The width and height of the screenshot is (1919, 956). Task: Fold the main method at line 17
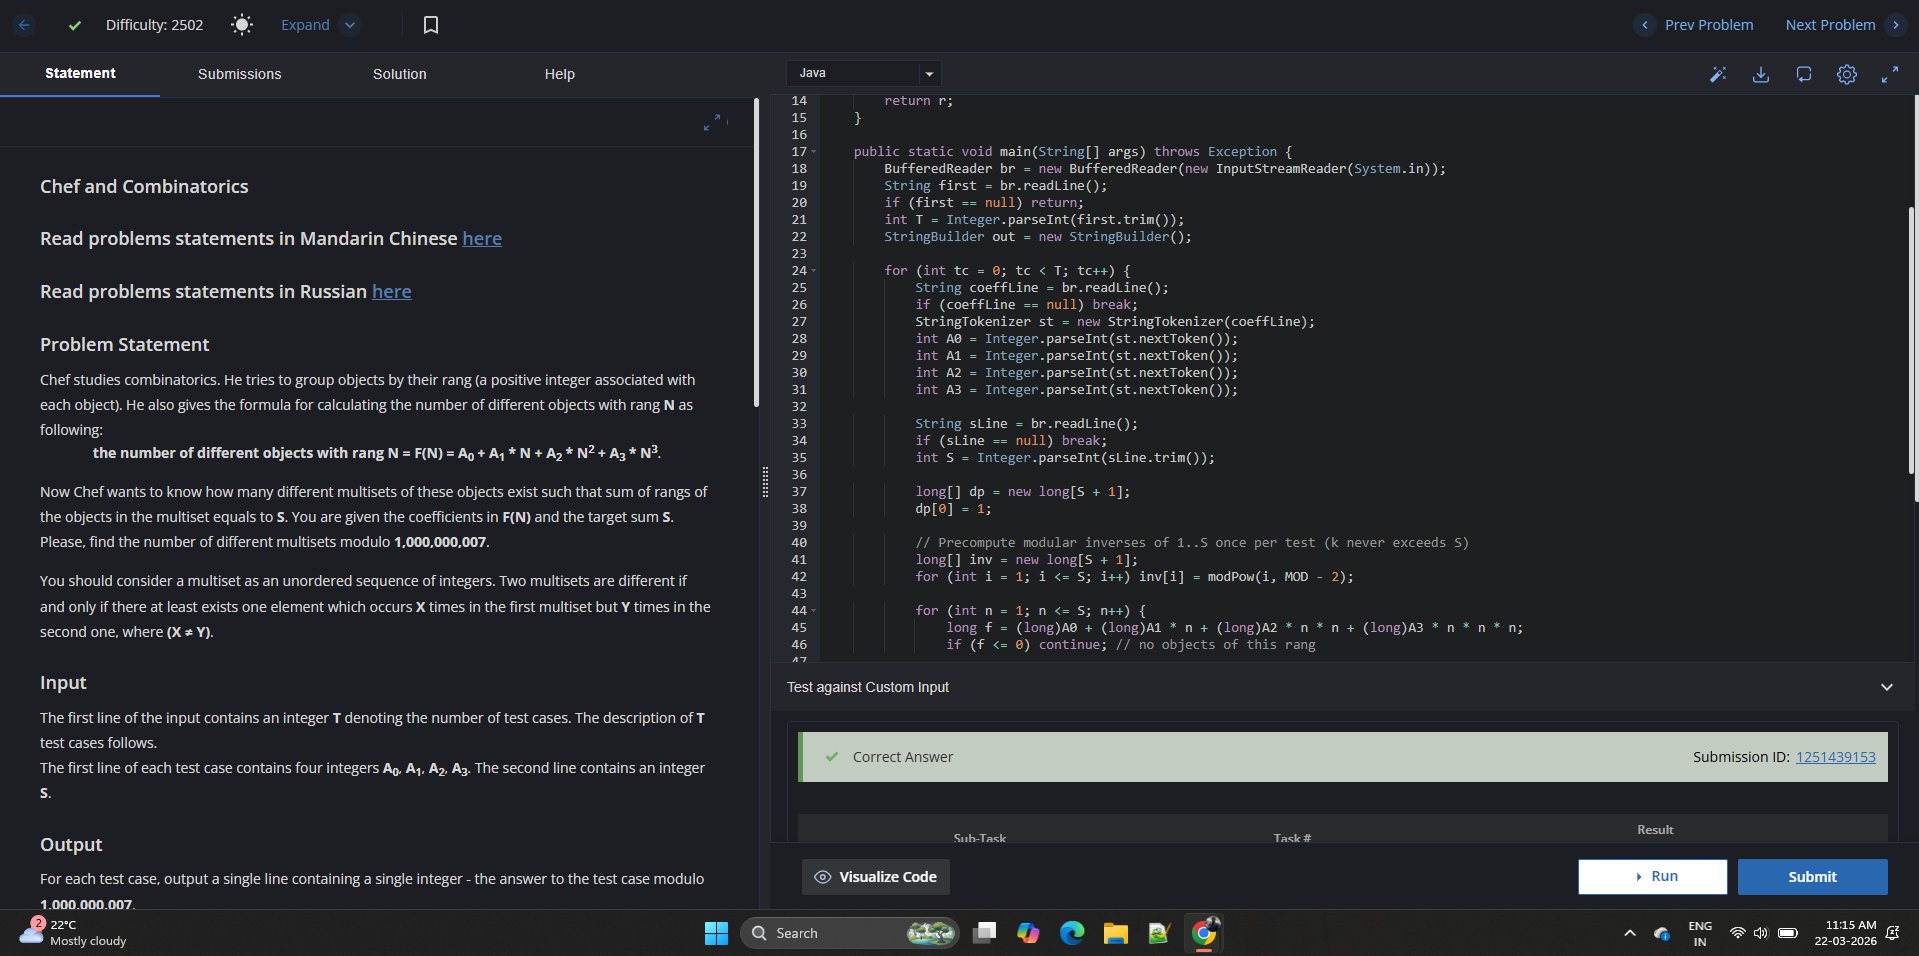click(814, 152)
